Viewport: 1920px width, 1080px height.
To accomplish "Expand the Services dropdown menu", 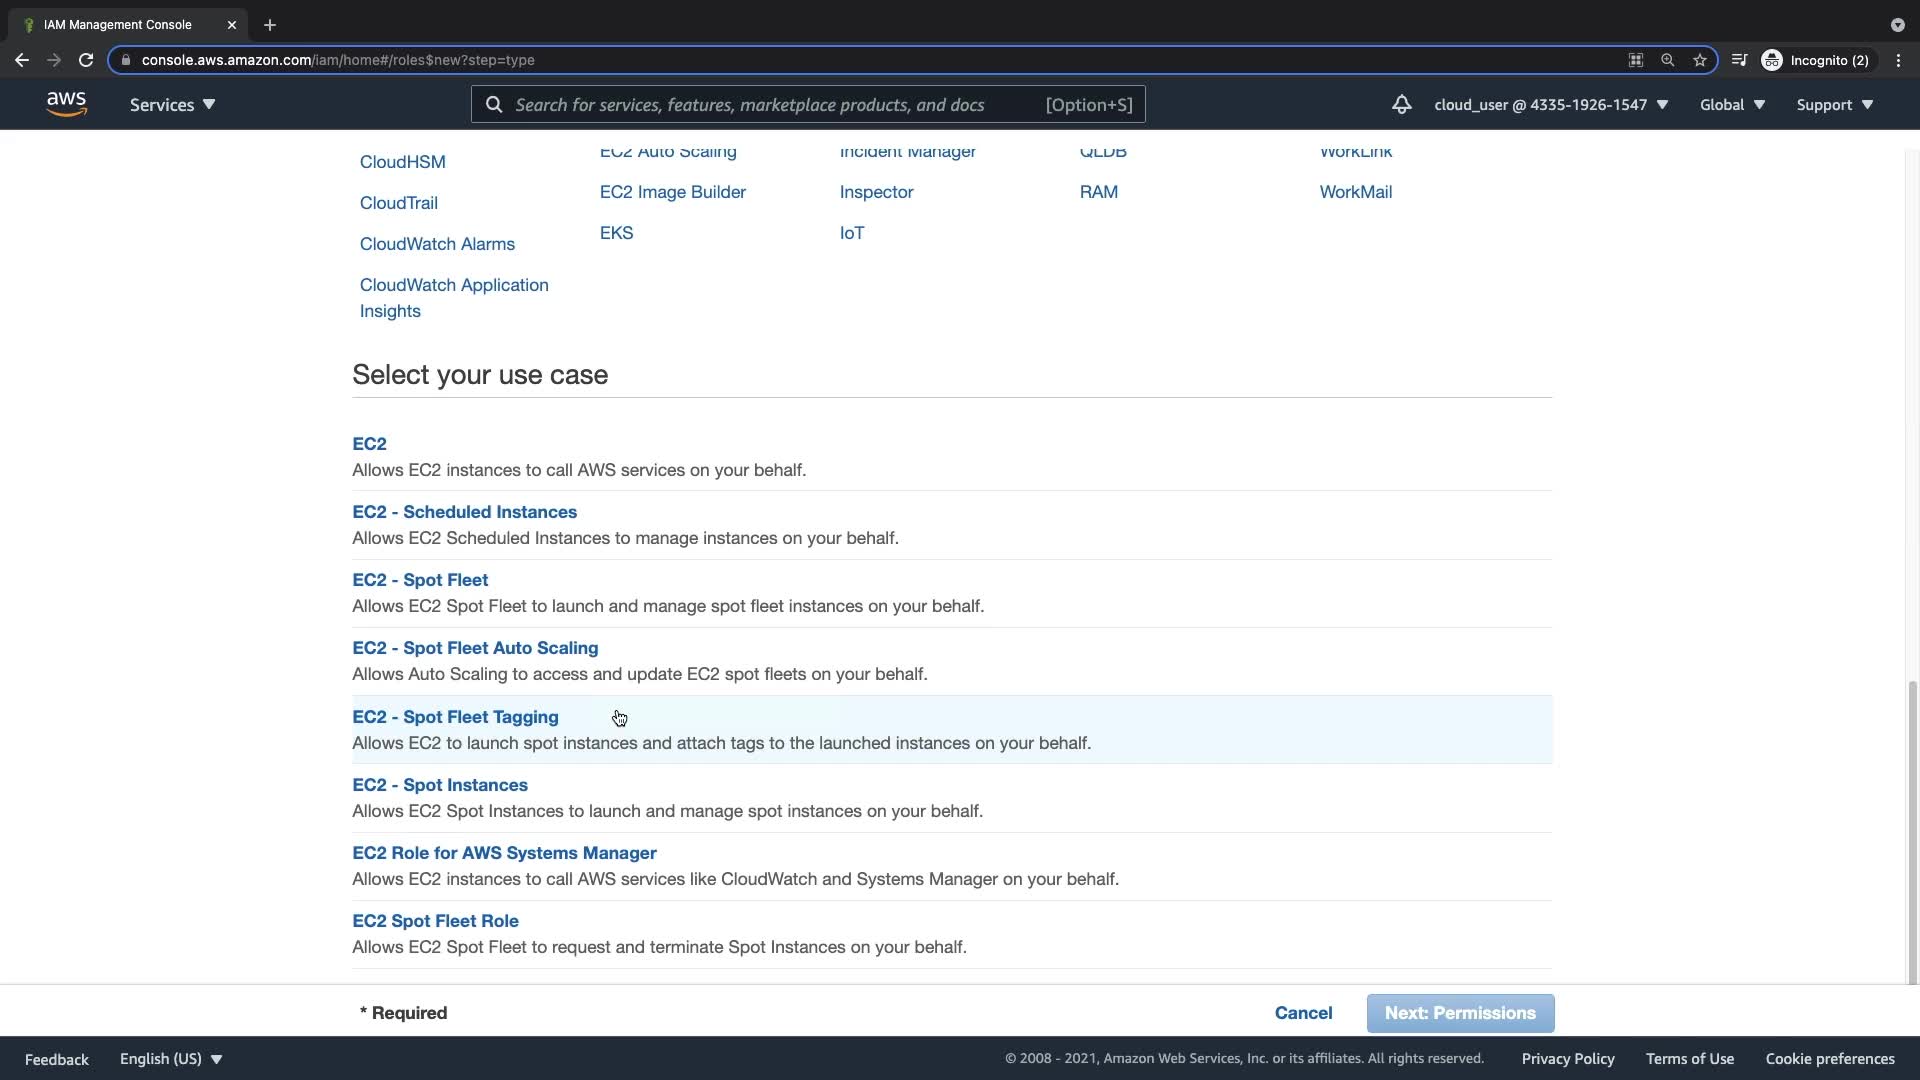I will click(172, 104).
